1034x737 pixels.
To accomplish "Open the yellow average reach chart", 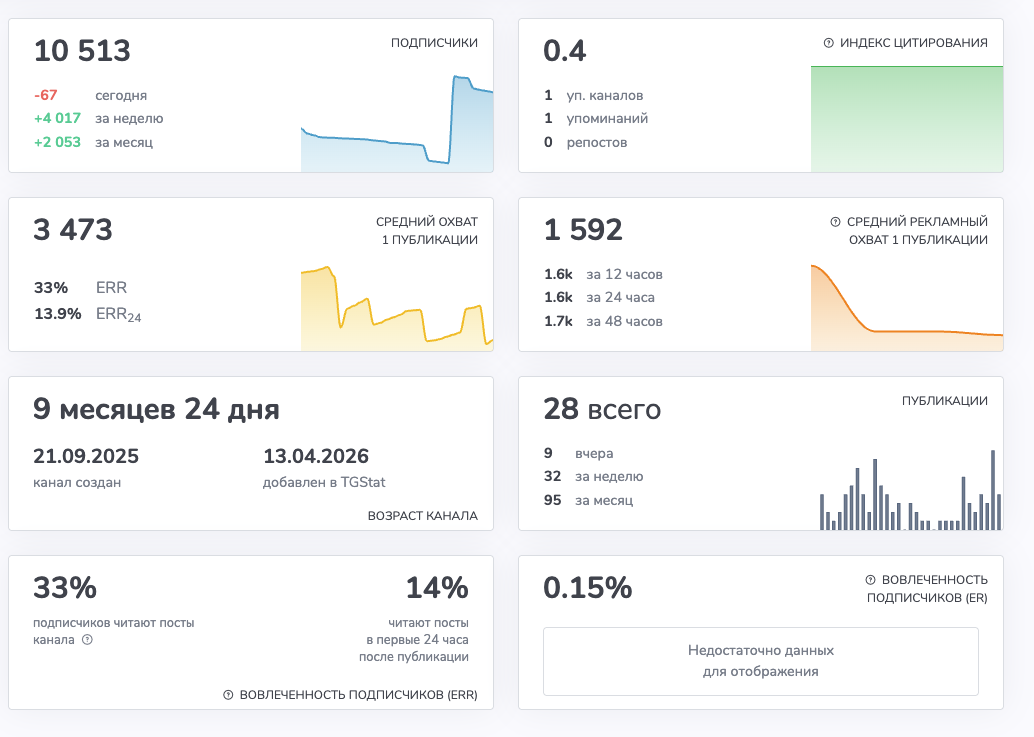I will pyautogui.click(x=397, y=308).
